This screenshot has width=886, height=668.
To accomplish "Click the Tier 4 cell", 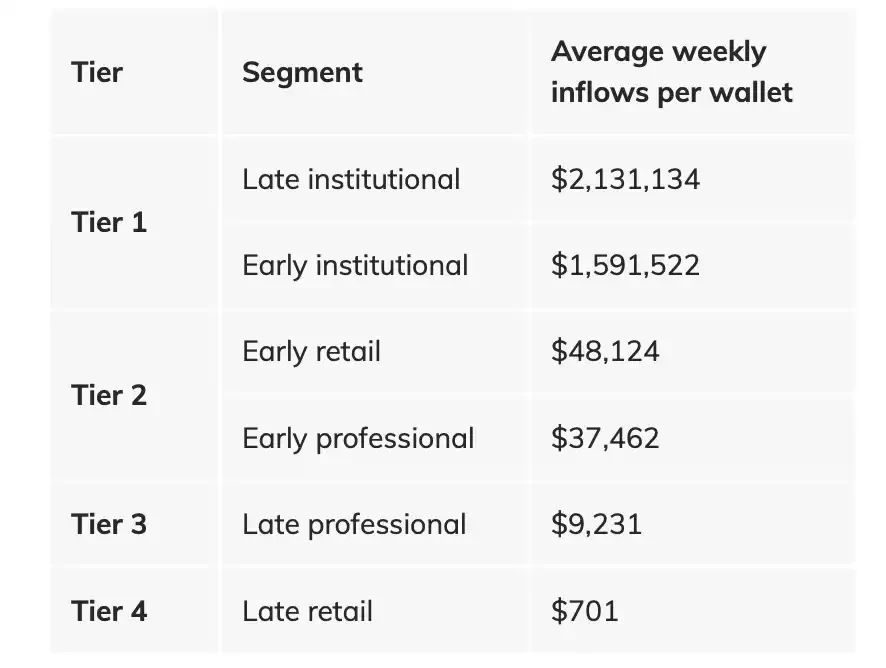I will coord(109,610).
